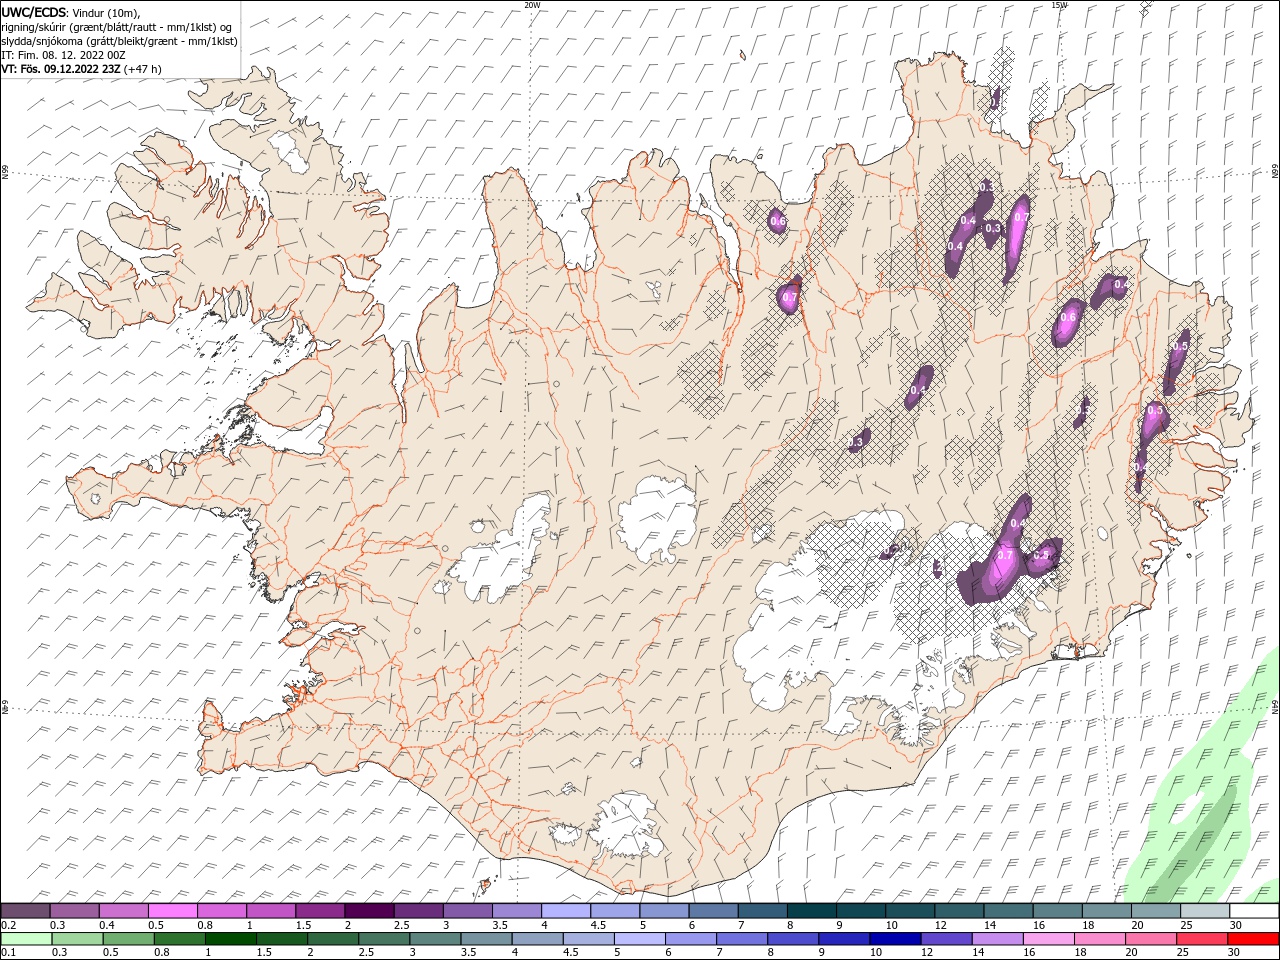Pick the deep blue lower swatch at 10
Screen dimensions: 1280x960
pos(895,939)
